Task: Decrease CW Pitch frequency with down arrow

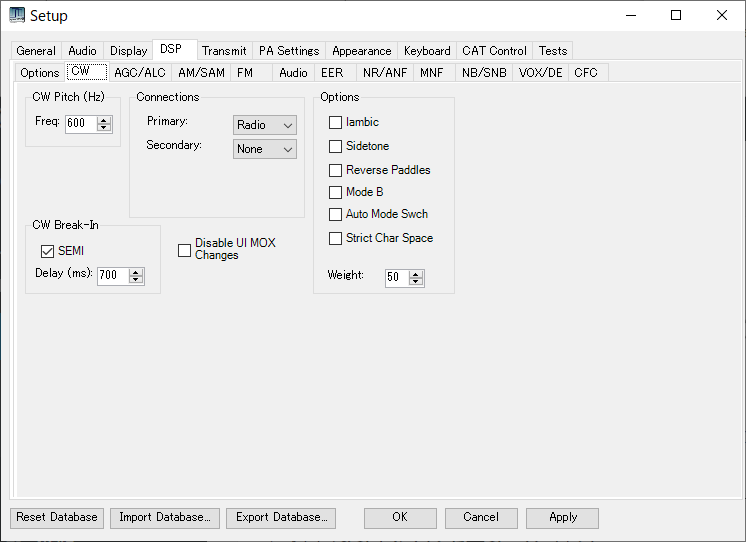Action: pos(104,128)
